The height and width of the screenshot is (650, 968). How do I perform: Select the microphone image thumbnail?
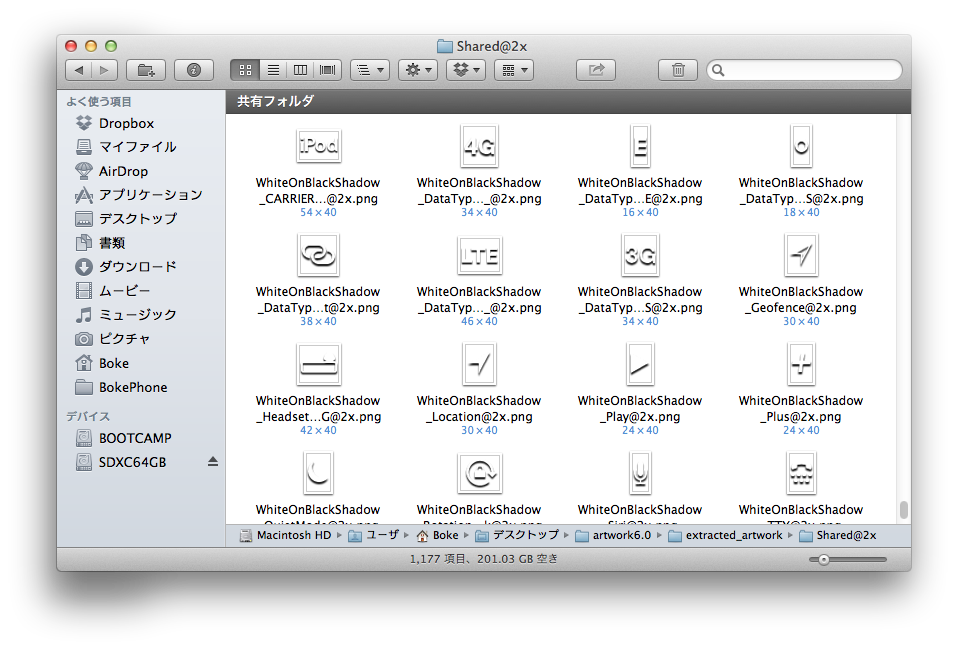pos(640,473)
